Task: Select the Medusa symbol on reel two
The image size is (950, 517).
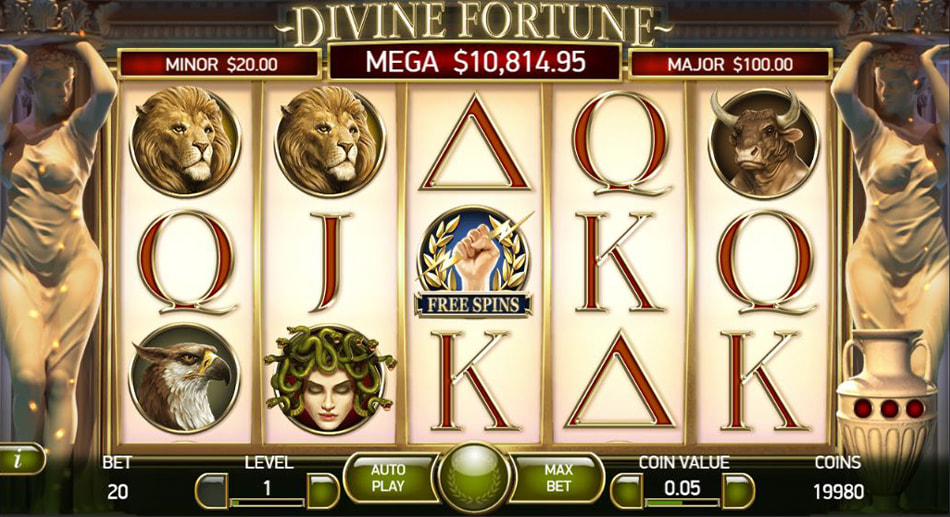Action: pos(328,379)
